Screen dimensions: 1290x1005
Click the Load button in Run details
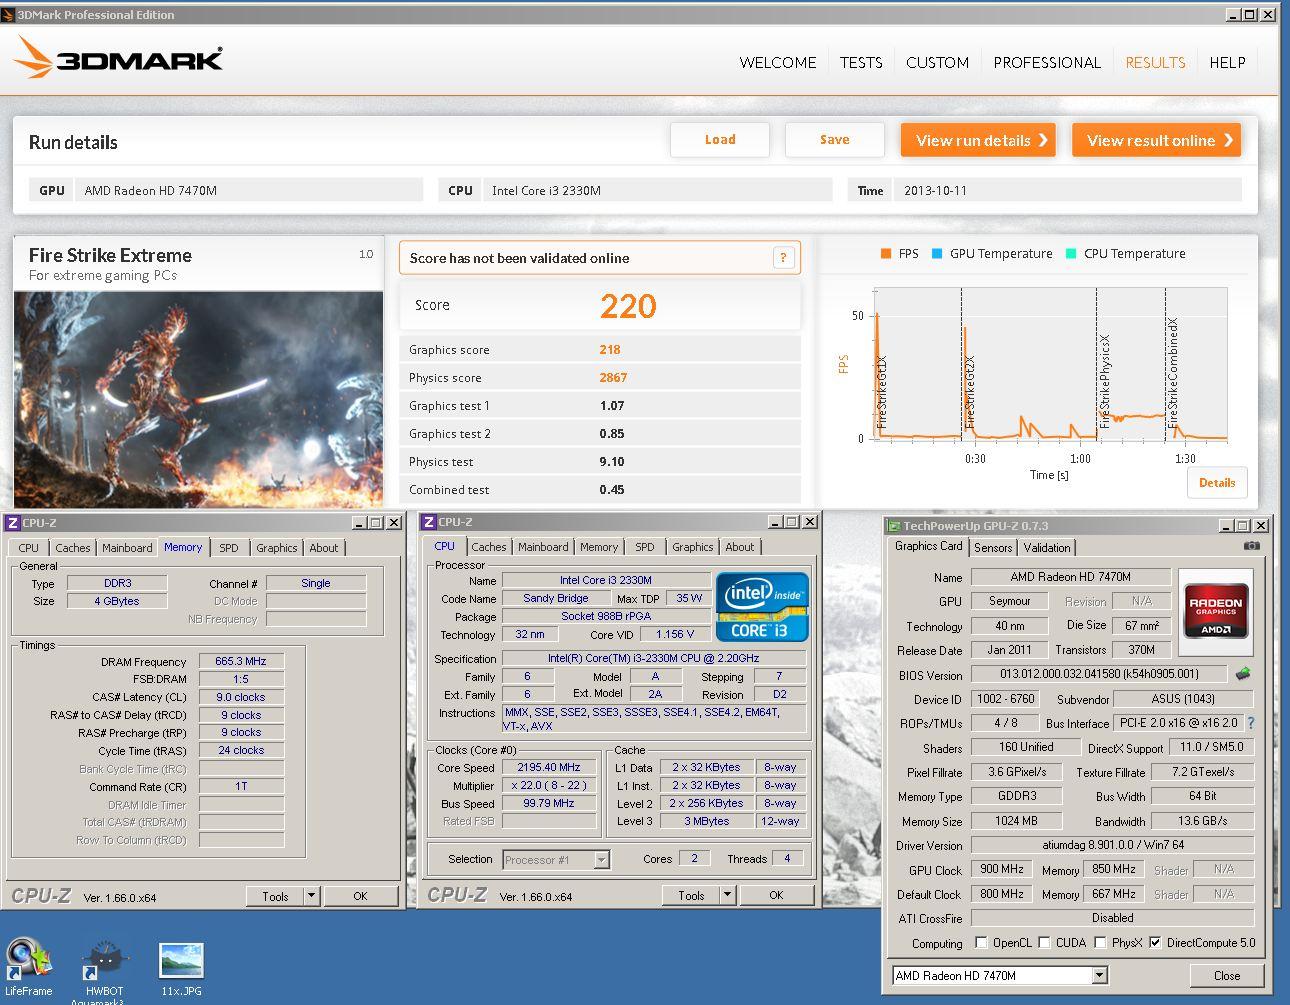[720, 140]
